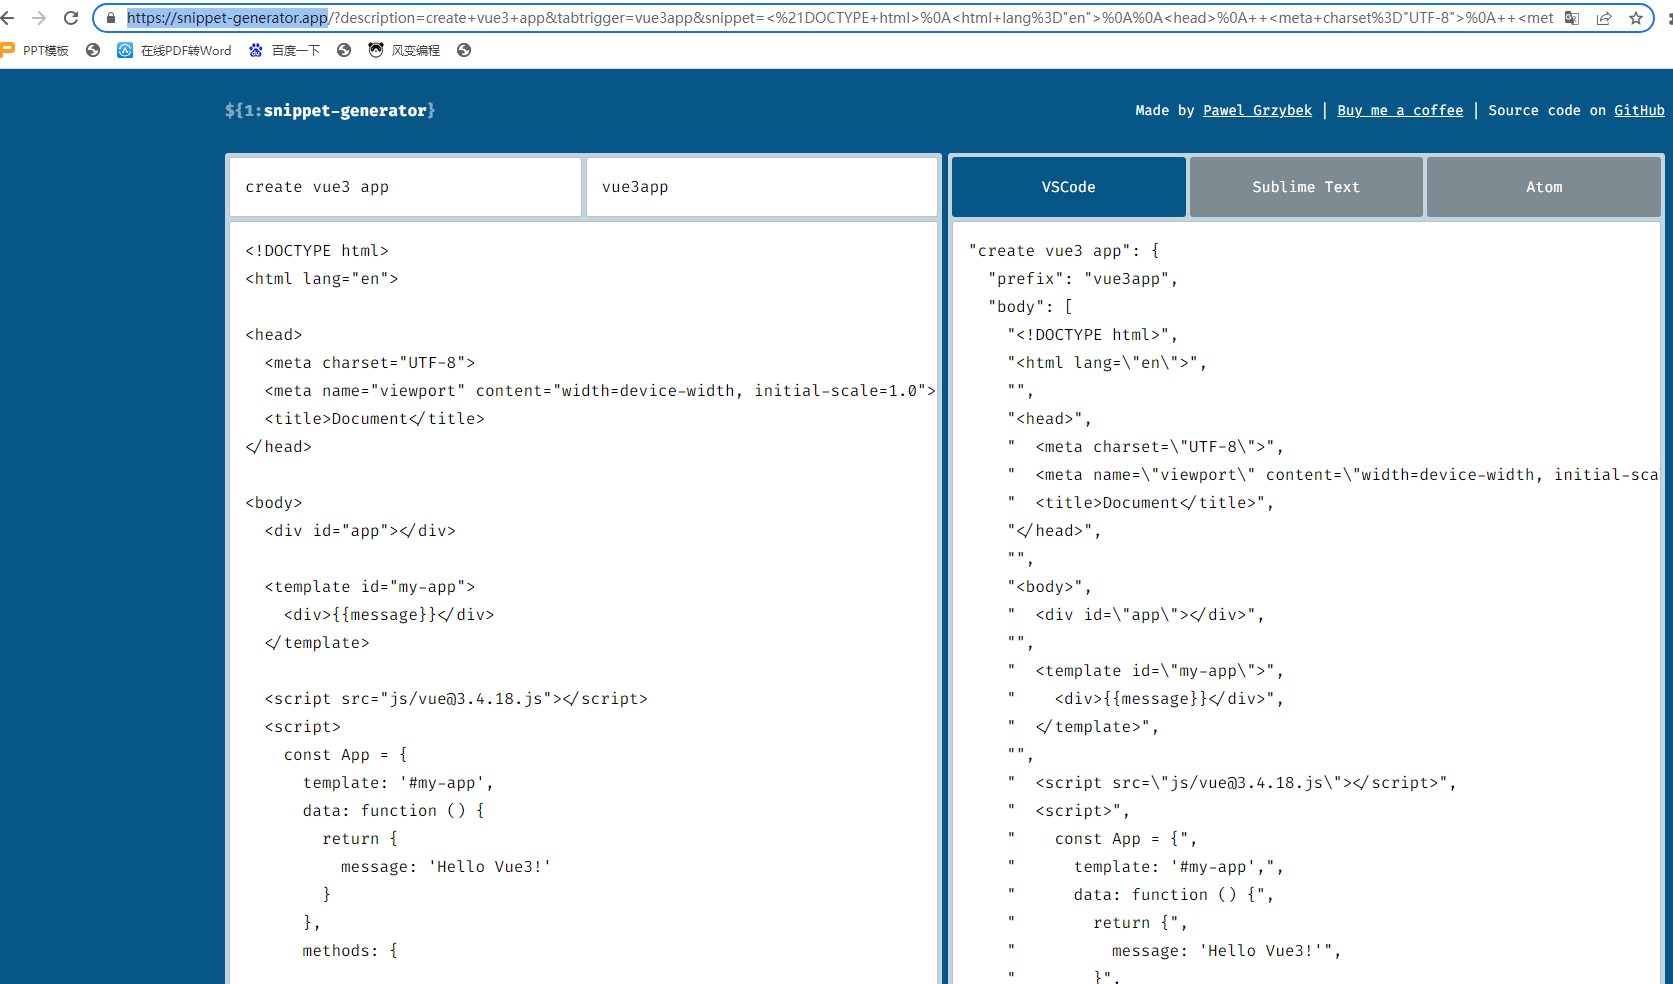Open the 风变编程 bookmark

(404, 50)
